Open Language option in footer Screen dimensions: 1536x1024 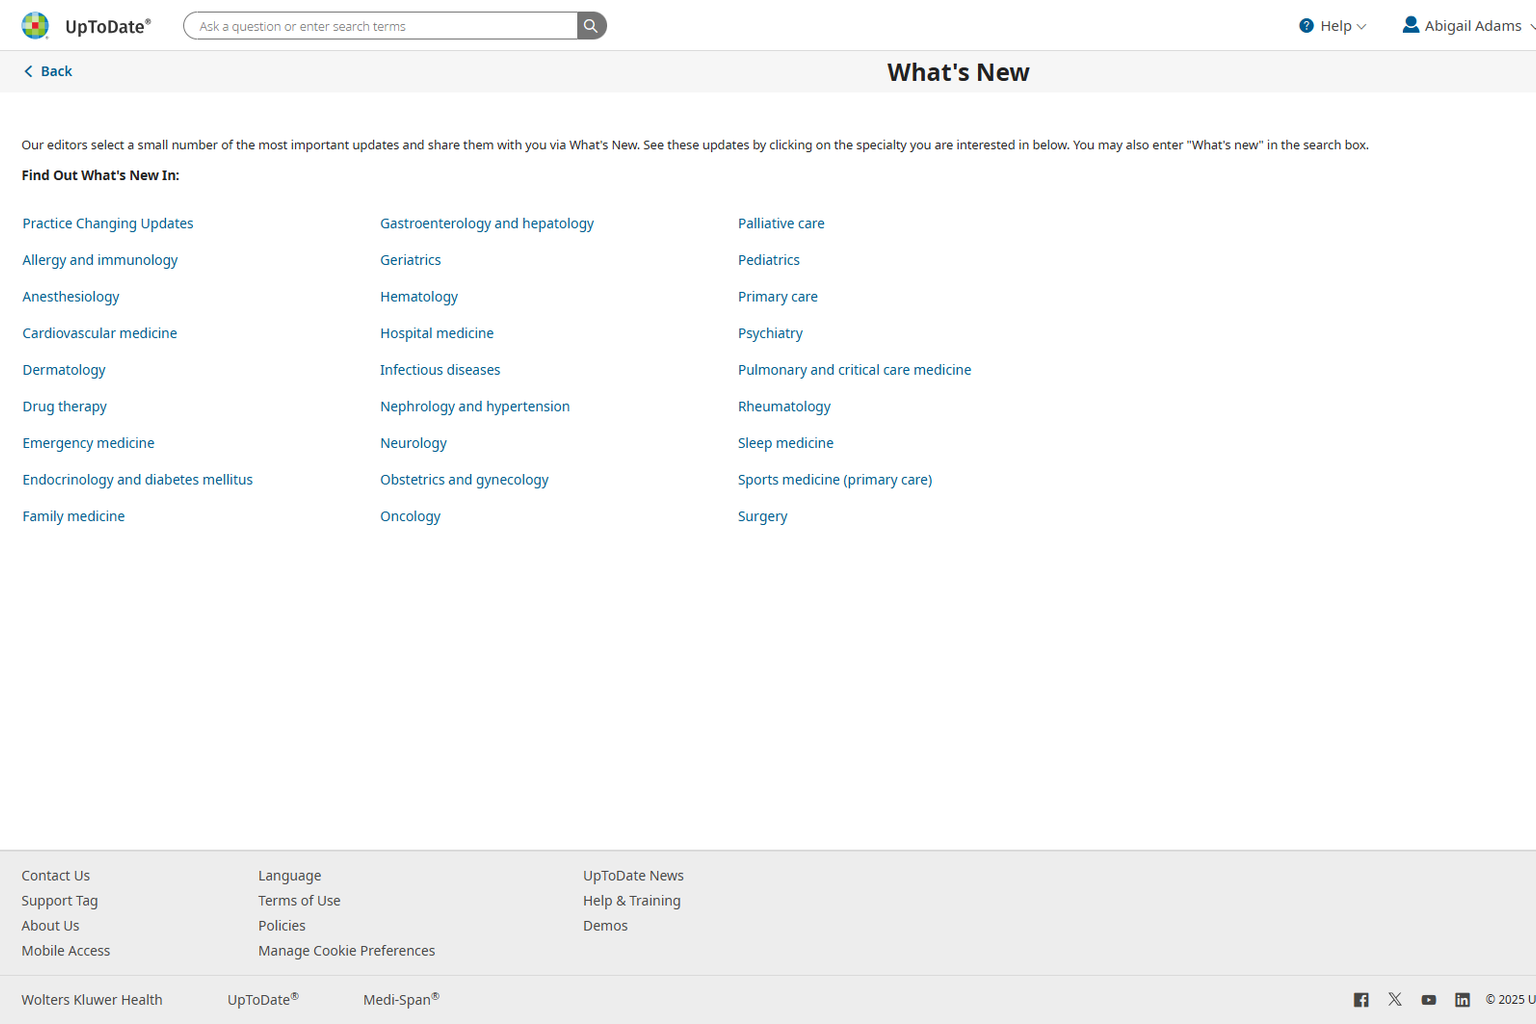point(289,875)
